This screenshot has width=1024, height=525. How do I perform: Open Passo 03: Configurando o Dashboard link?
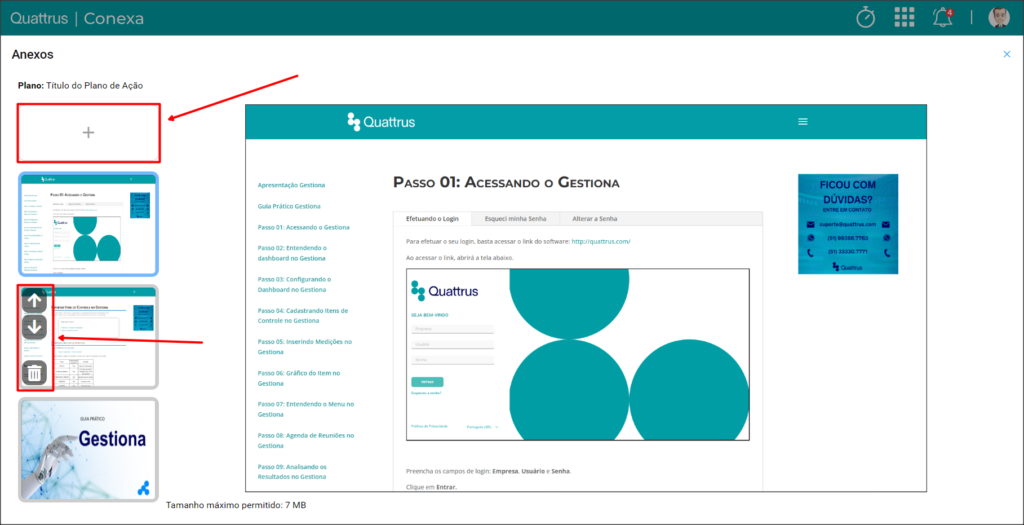295,284
